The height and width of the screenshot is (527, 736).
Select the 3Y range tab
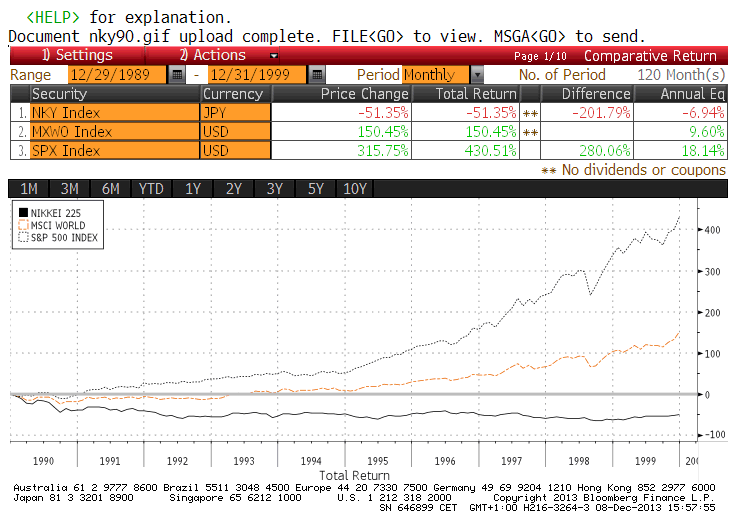274,189
